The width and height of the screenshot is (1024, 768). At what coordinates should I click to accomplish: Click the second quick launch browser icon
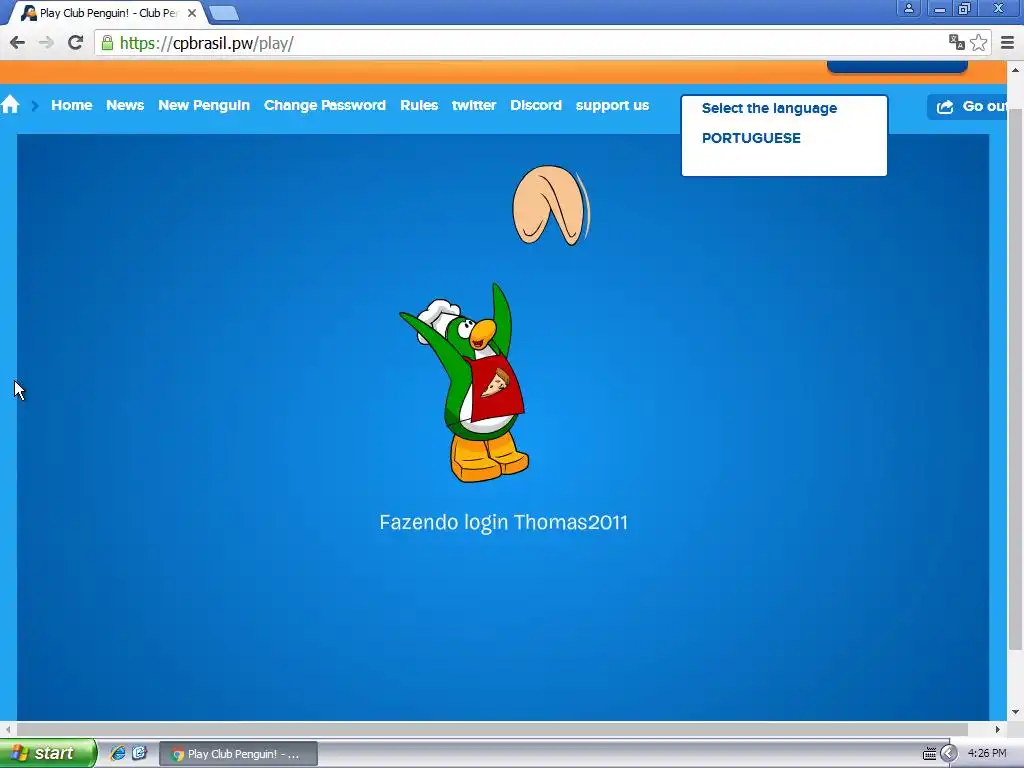click(139, 753)
